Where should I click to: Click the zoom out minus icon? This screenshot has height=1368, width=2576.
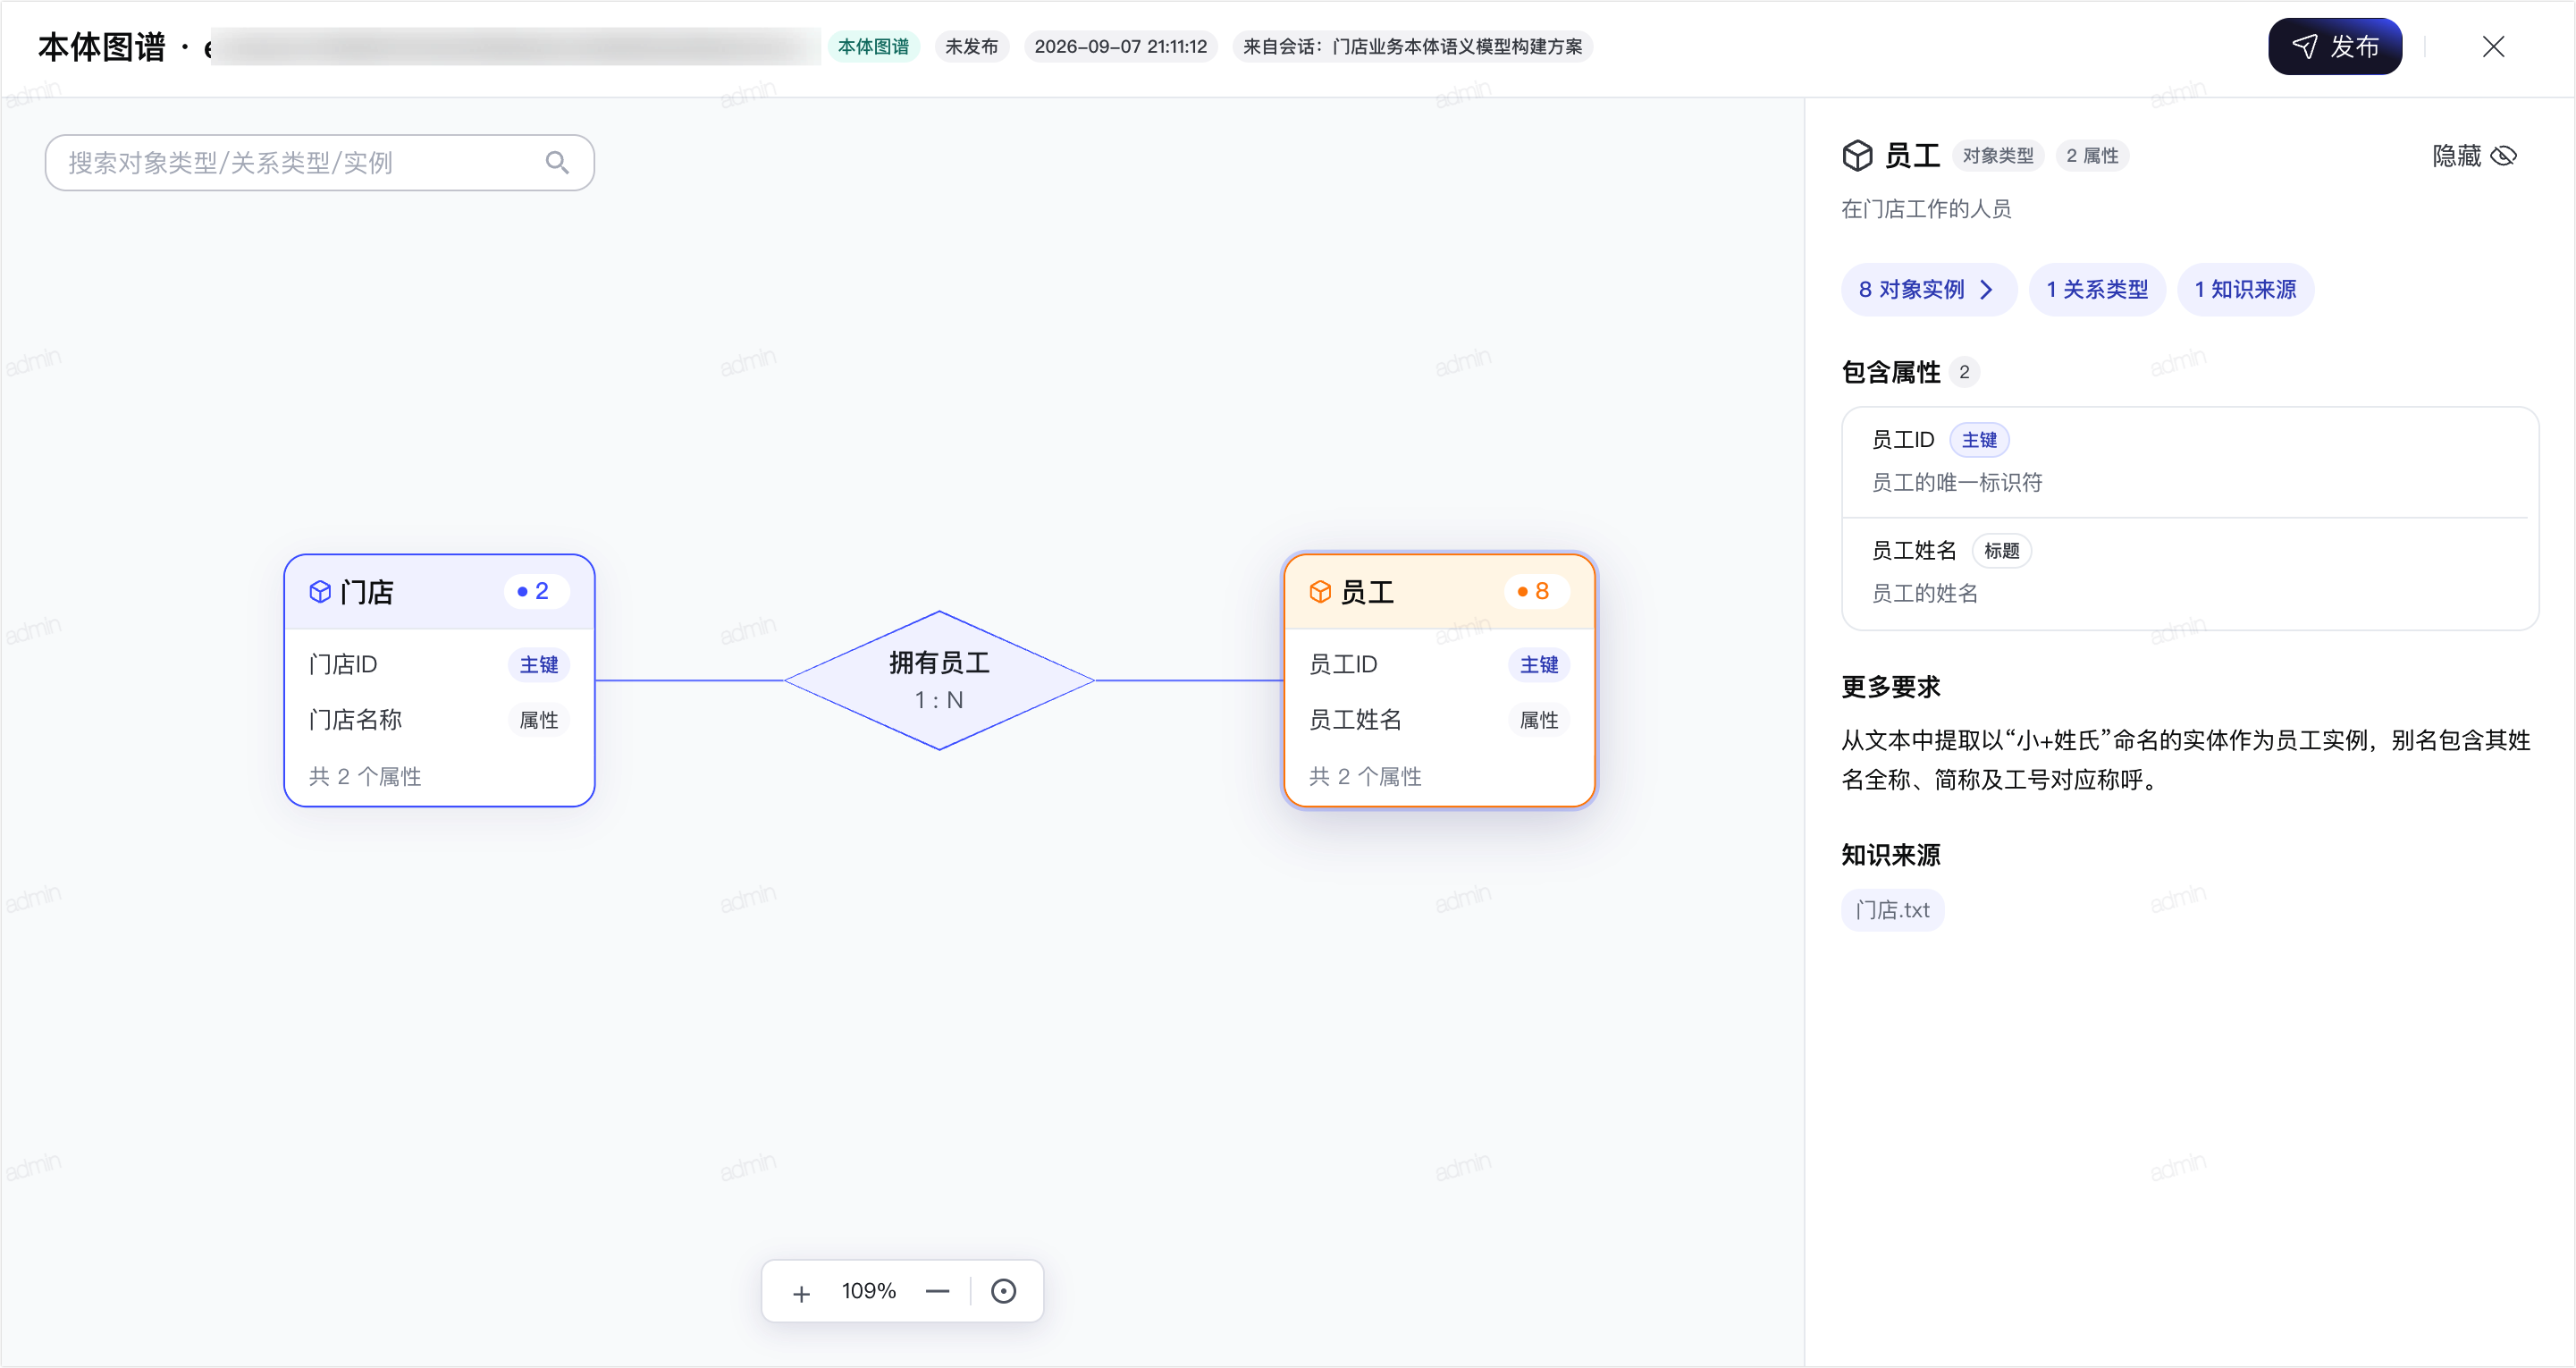937,1291
